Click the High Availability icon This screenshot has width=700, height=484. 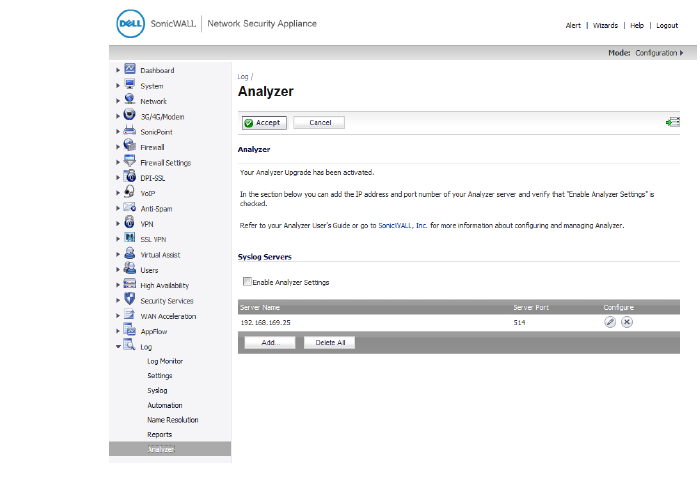click(x=129, y=284)
